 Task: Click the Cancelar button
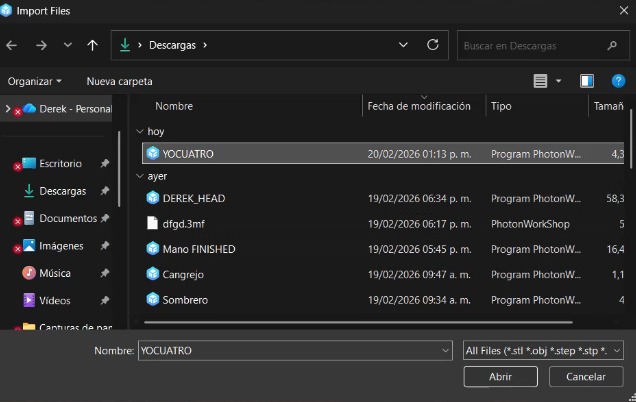pyautogui.click(x=586, y=376)
